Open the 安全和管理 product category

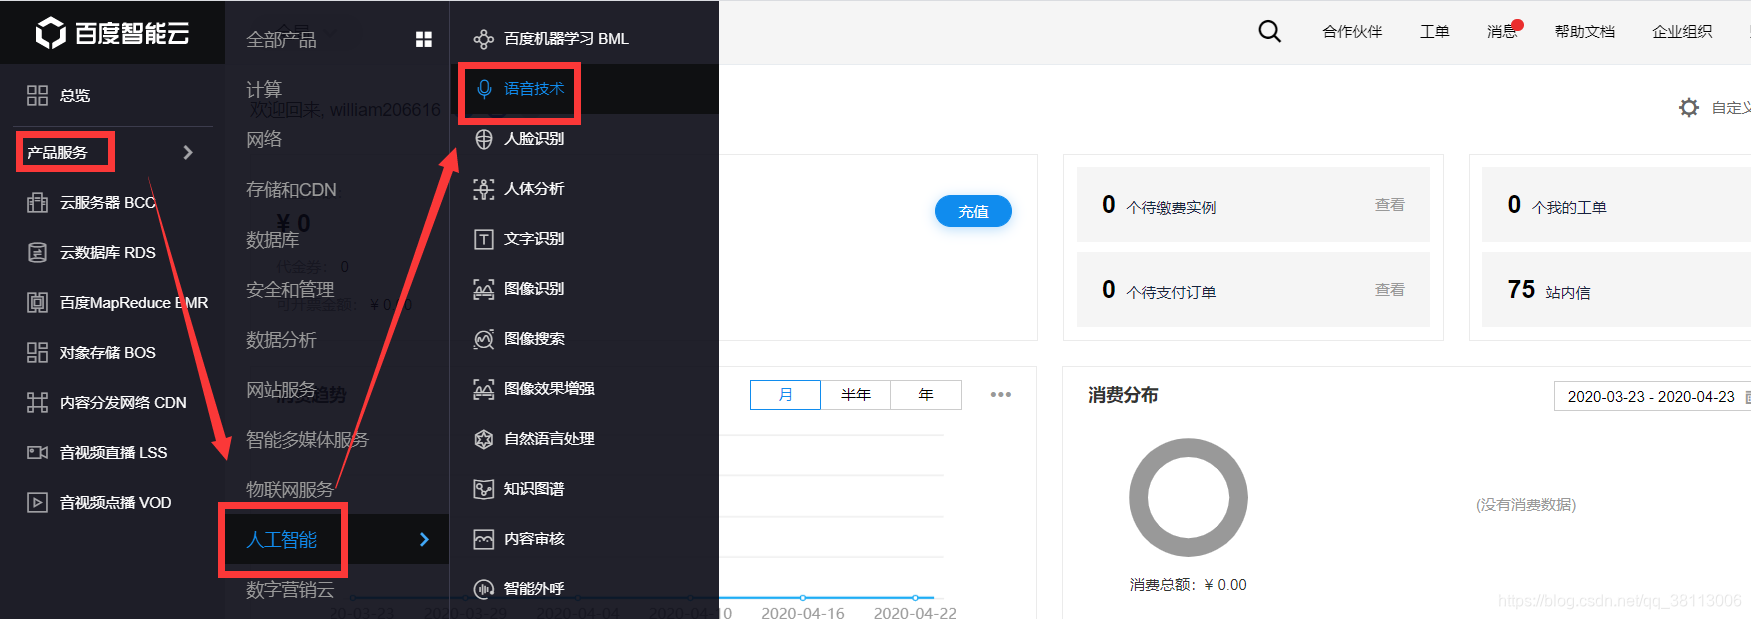(290, 289)
